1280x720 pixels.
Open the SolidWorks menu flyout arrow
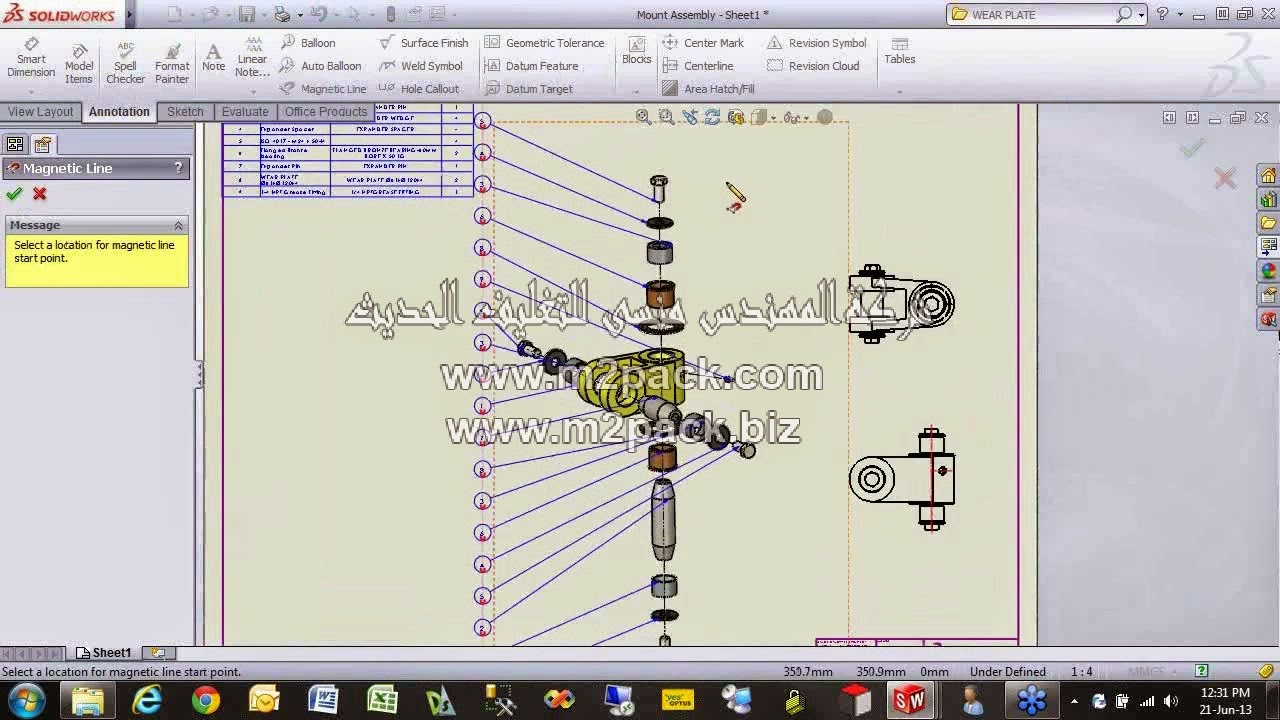[x=129, y=15]
